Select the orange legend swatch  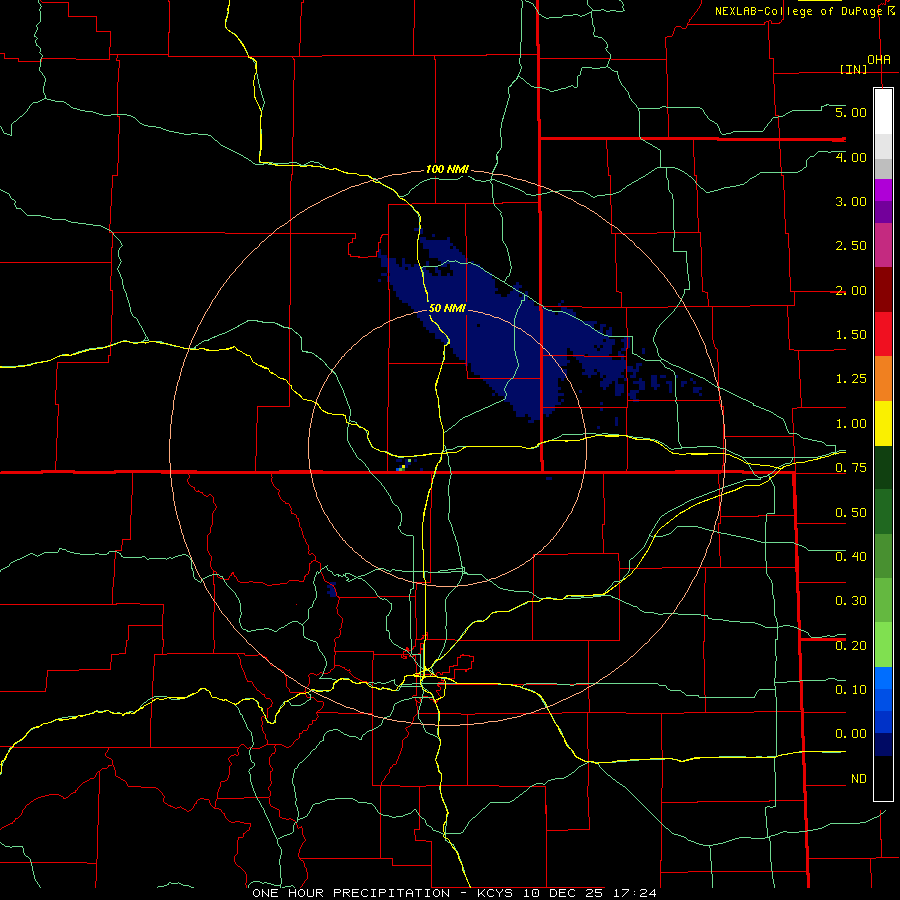click(x=883, y=379)
